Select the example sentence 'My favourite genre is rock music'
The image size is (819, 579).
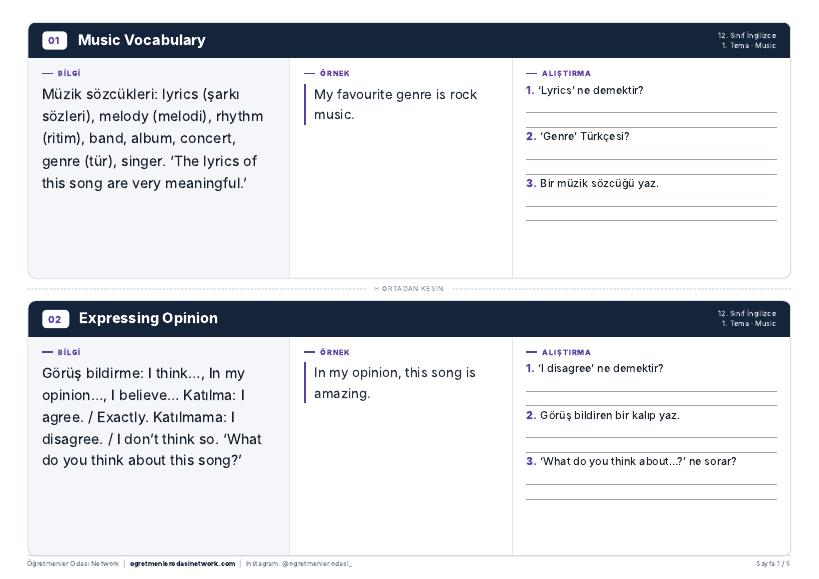pyautogui.click(x=395, y=104)
